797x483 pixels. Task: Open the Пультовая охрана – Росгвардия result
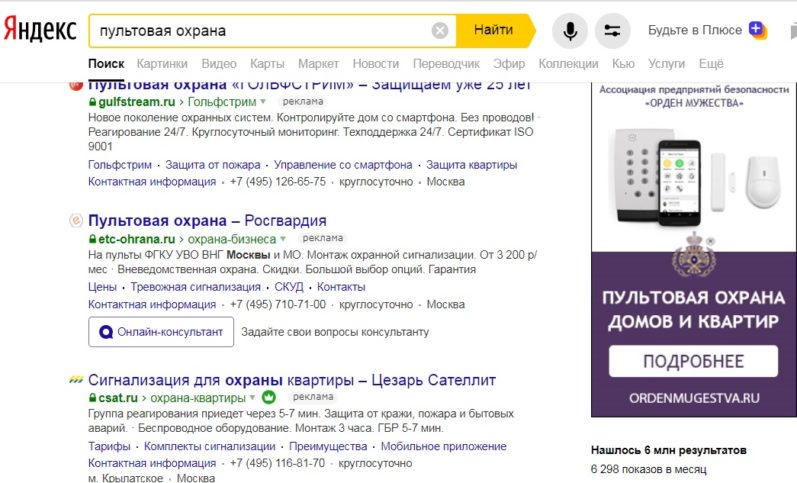(207, 221)
